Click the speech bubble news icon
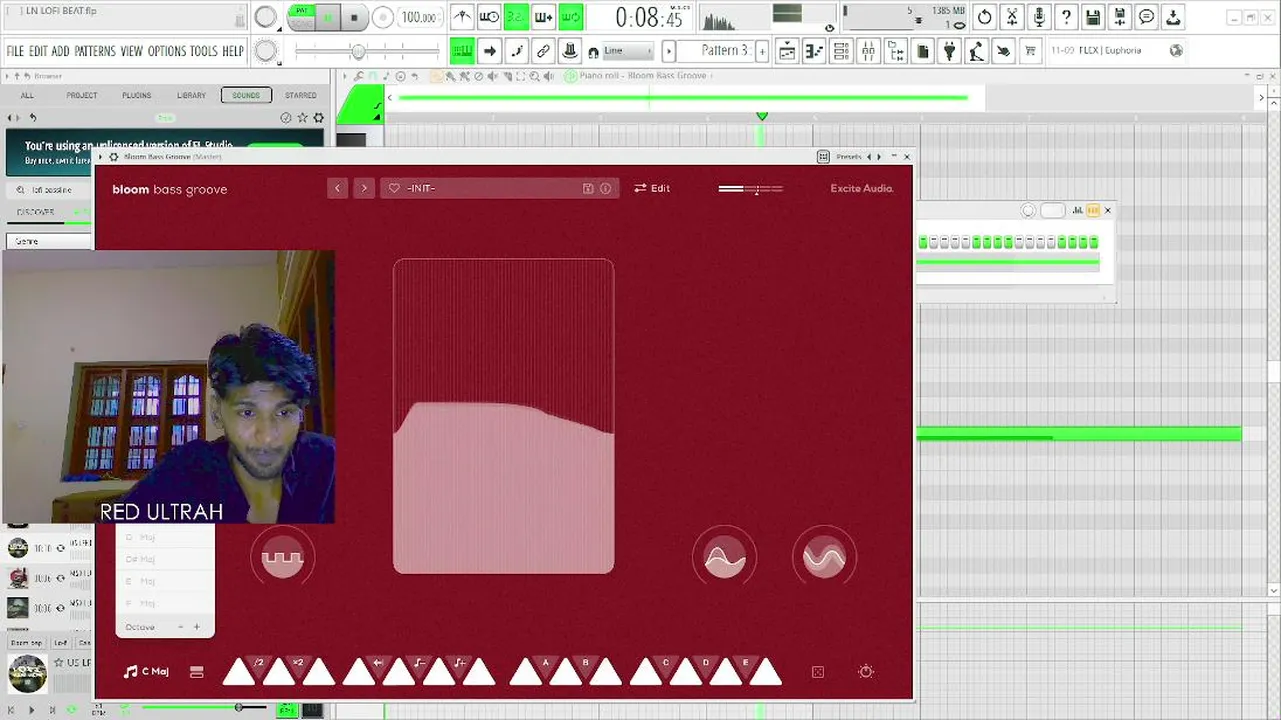1281x720 pixels. pos(1147,17)
